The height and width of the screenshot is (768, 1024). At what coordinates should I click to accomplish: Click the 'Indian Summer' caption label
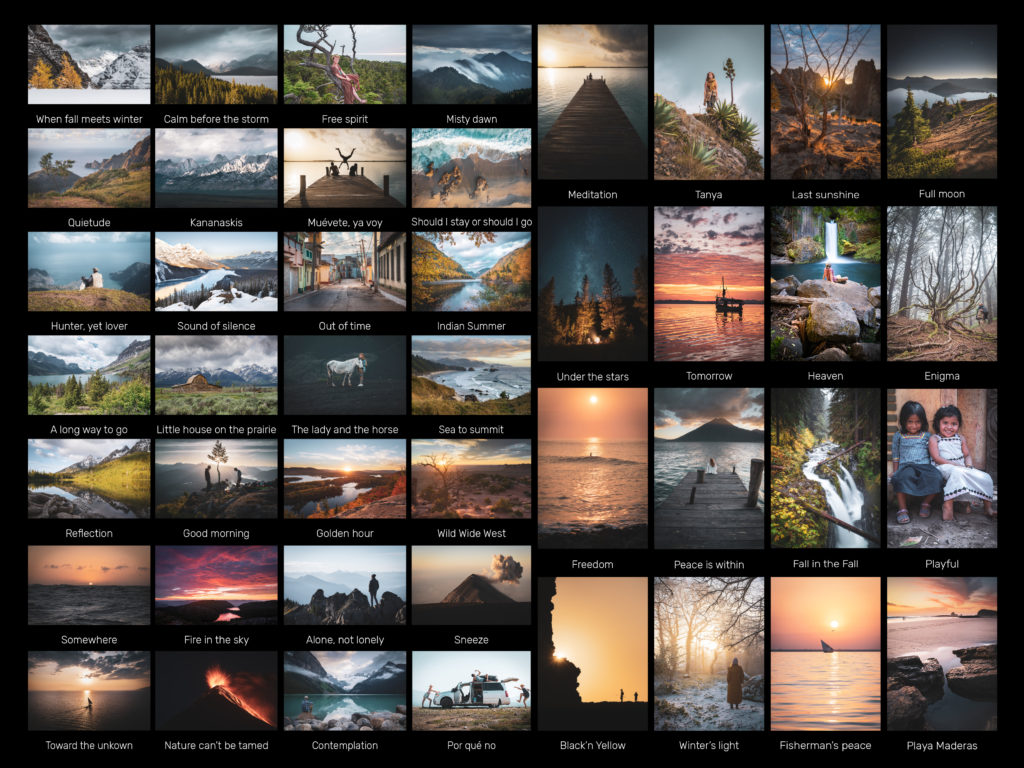click(x=472, y=326)
